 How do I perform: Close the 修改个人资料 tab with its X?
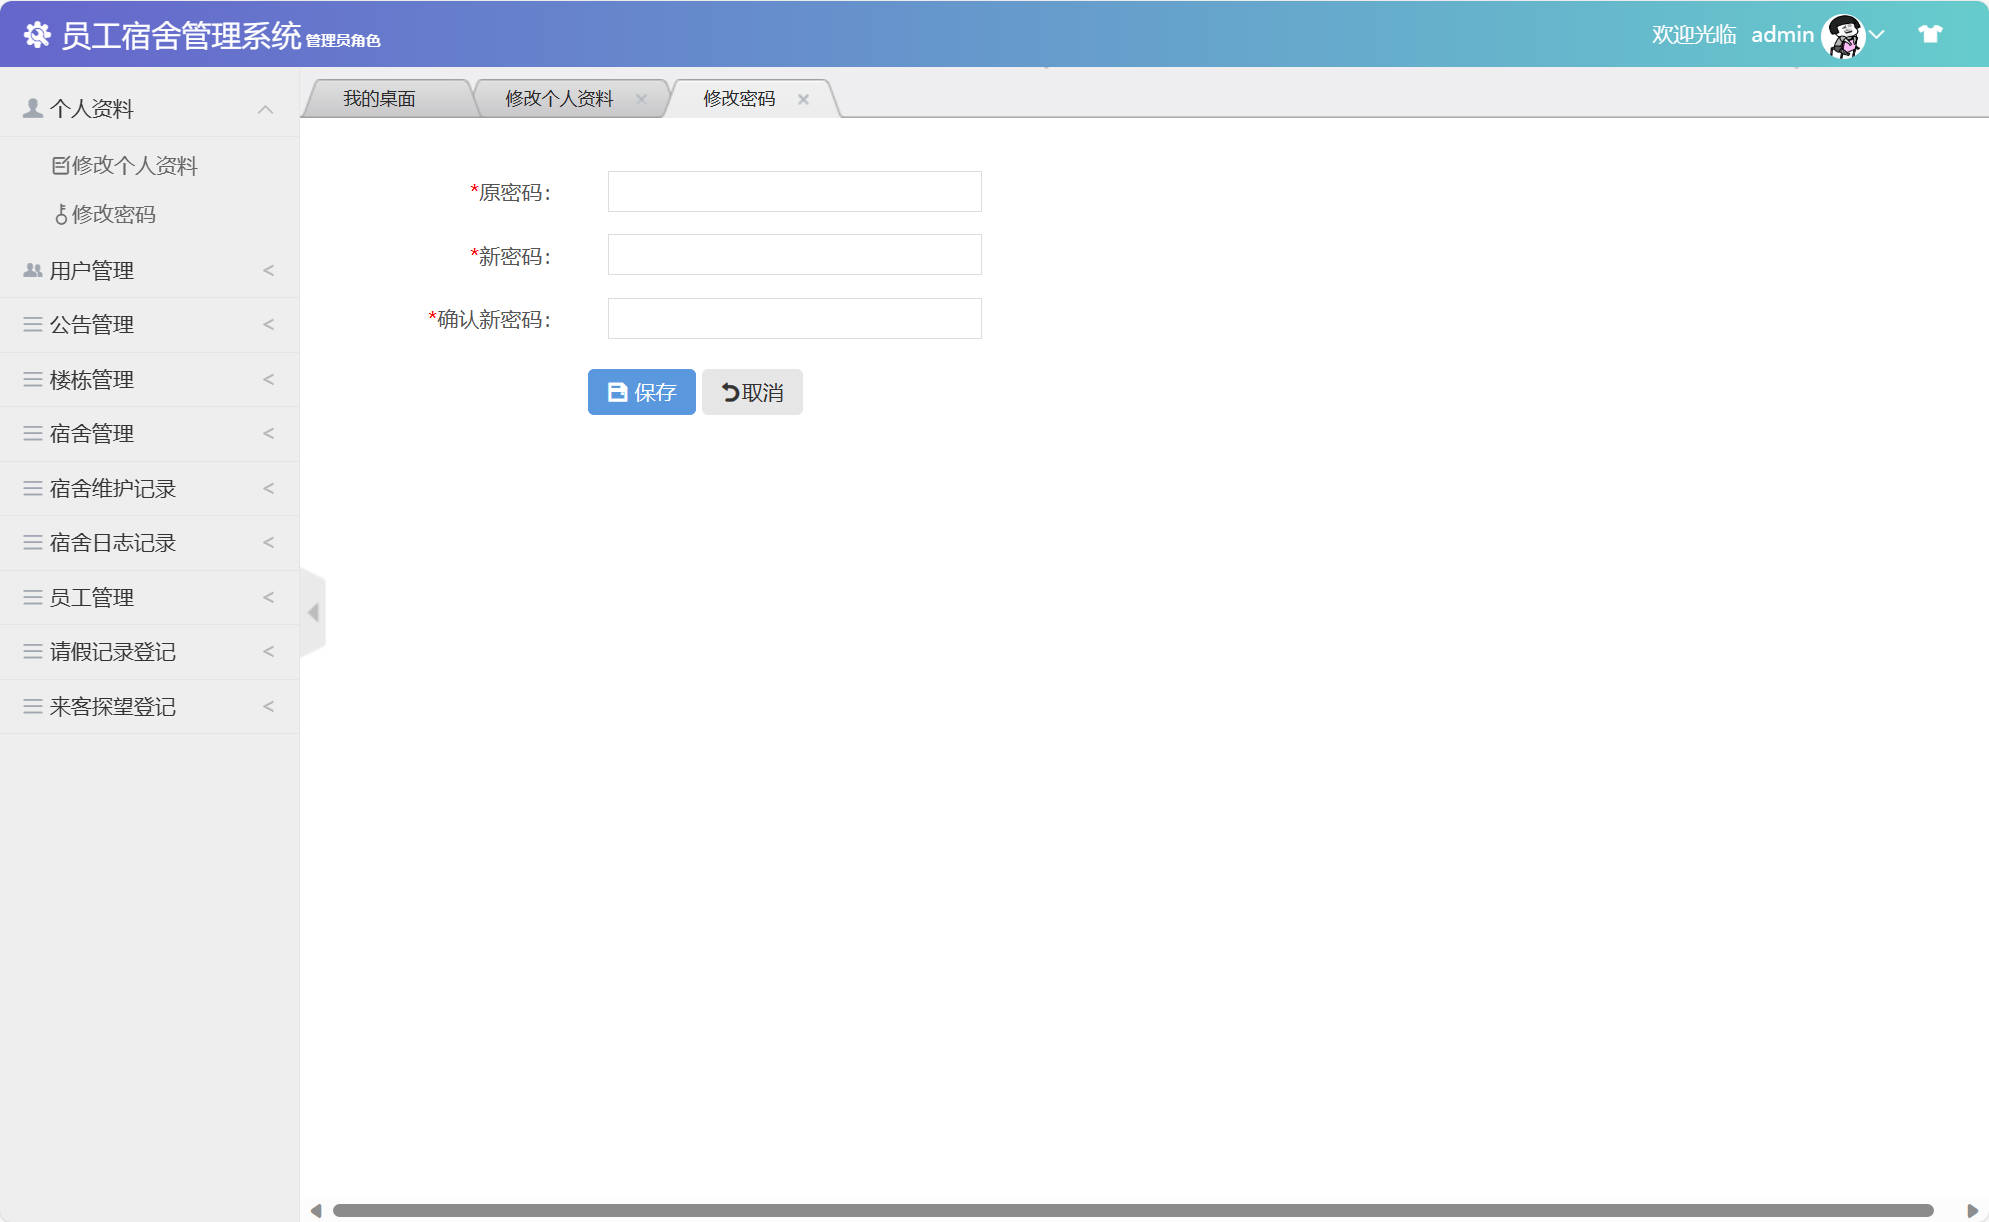641,99
